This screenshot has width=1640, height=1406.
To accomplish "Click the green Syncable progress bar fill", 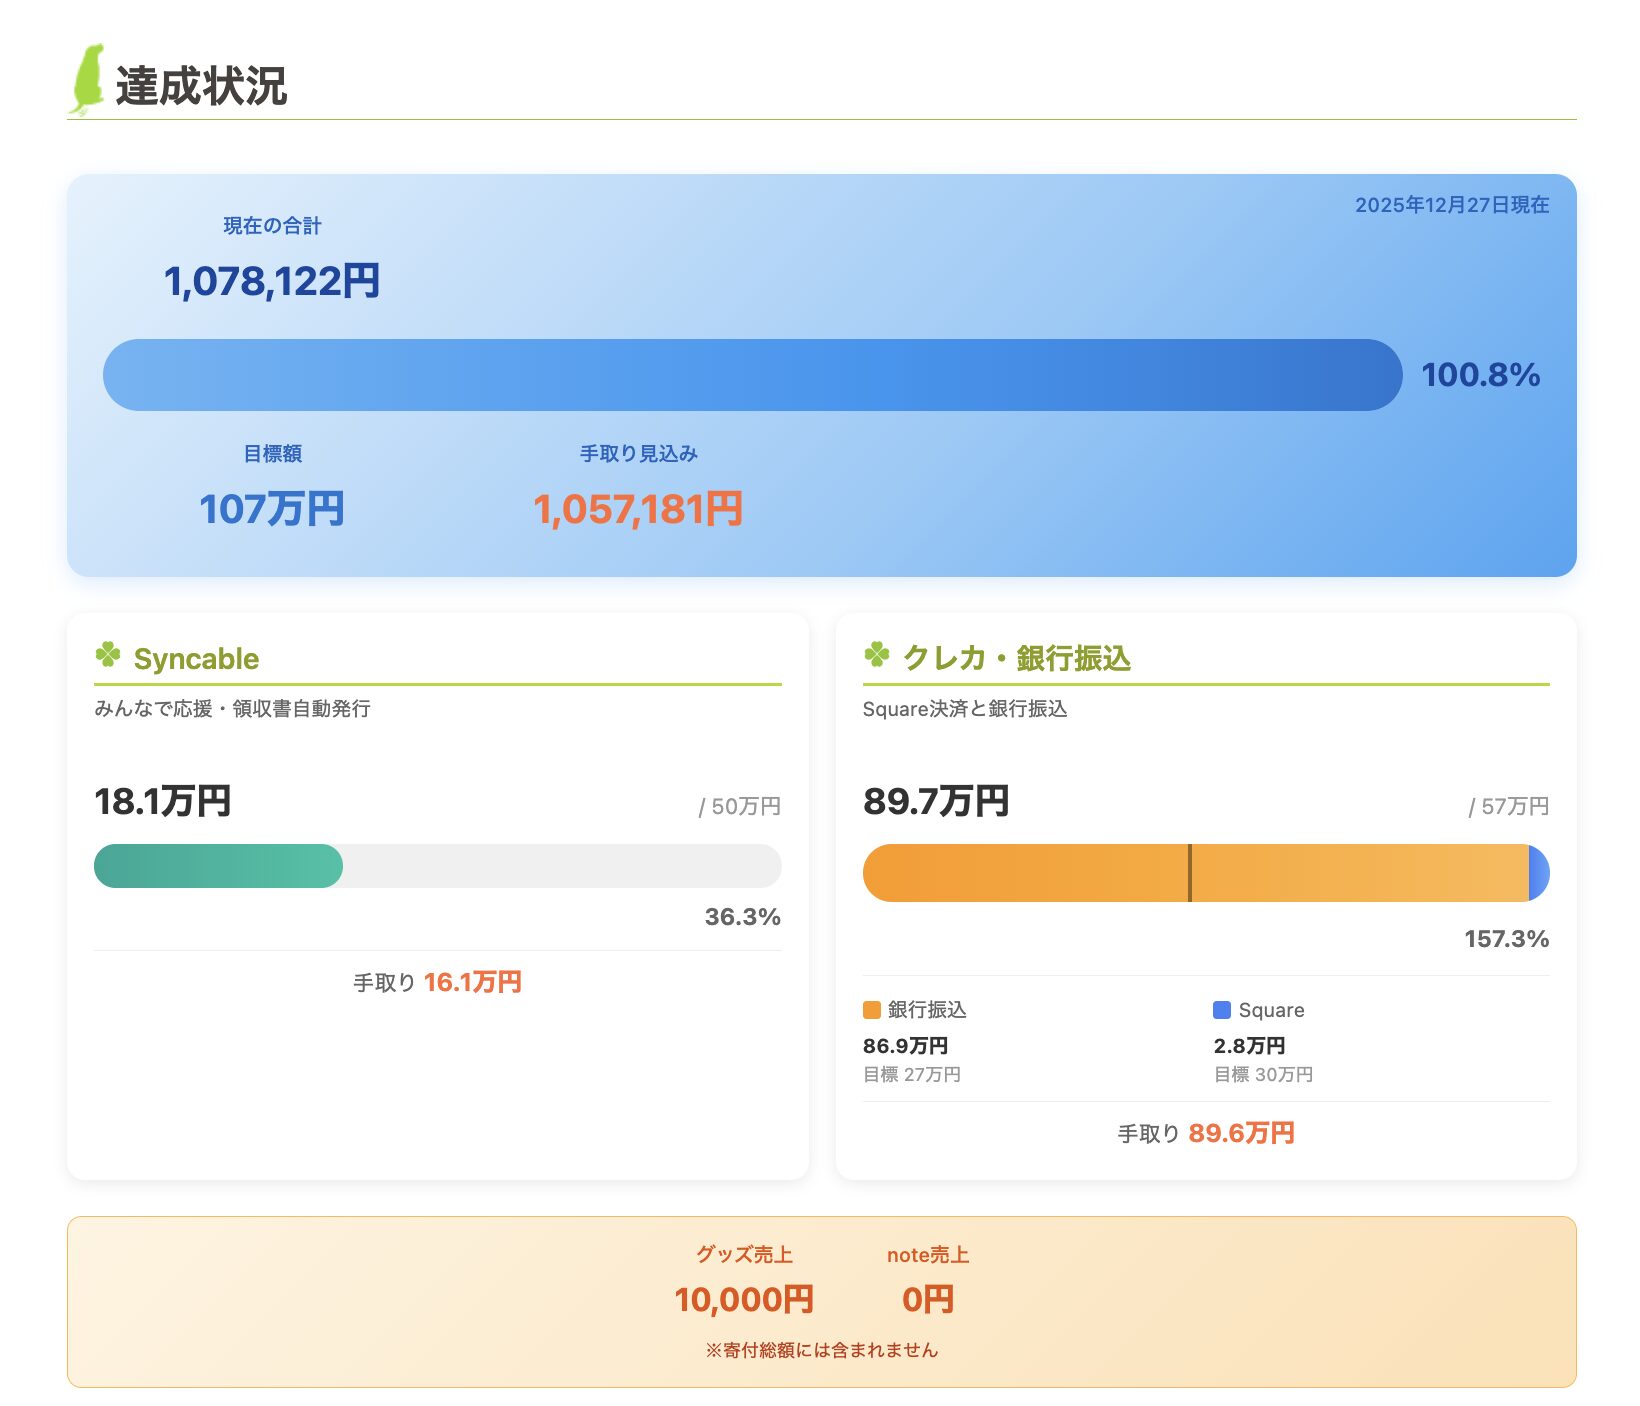I will tap(218, 866).
